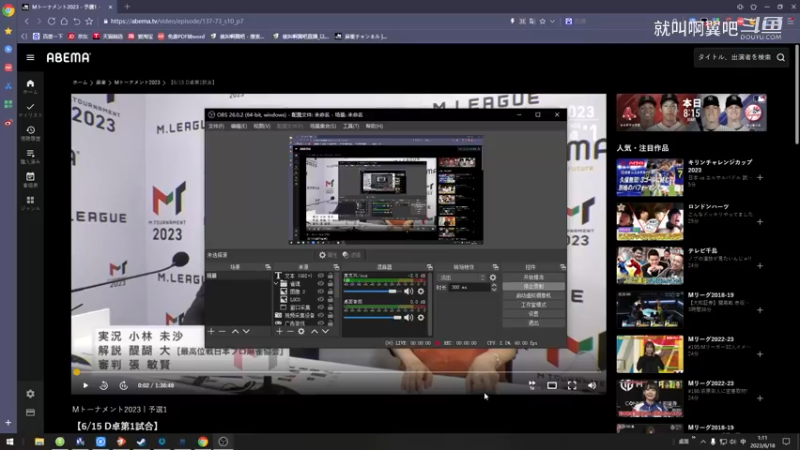Go back in the browser
The width and height of the screenshot is (800, 450).
(x=27, y=21)
